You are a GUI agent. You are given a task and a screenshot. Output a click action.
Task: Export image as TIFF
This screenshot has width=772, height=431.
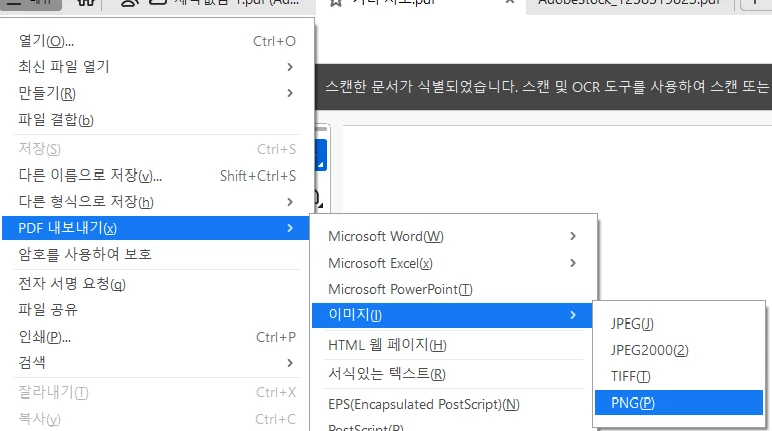coord(679,376)
